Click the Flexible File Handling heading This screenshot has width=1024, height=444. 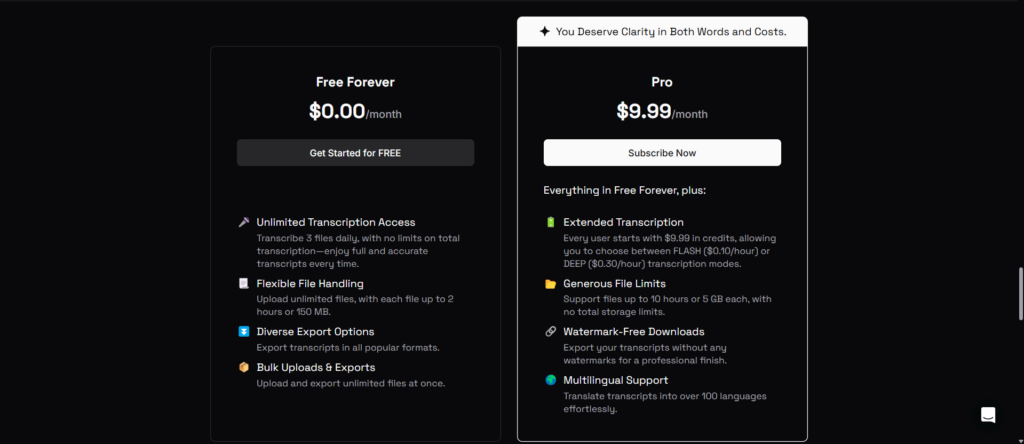click(x=310, y=283)
